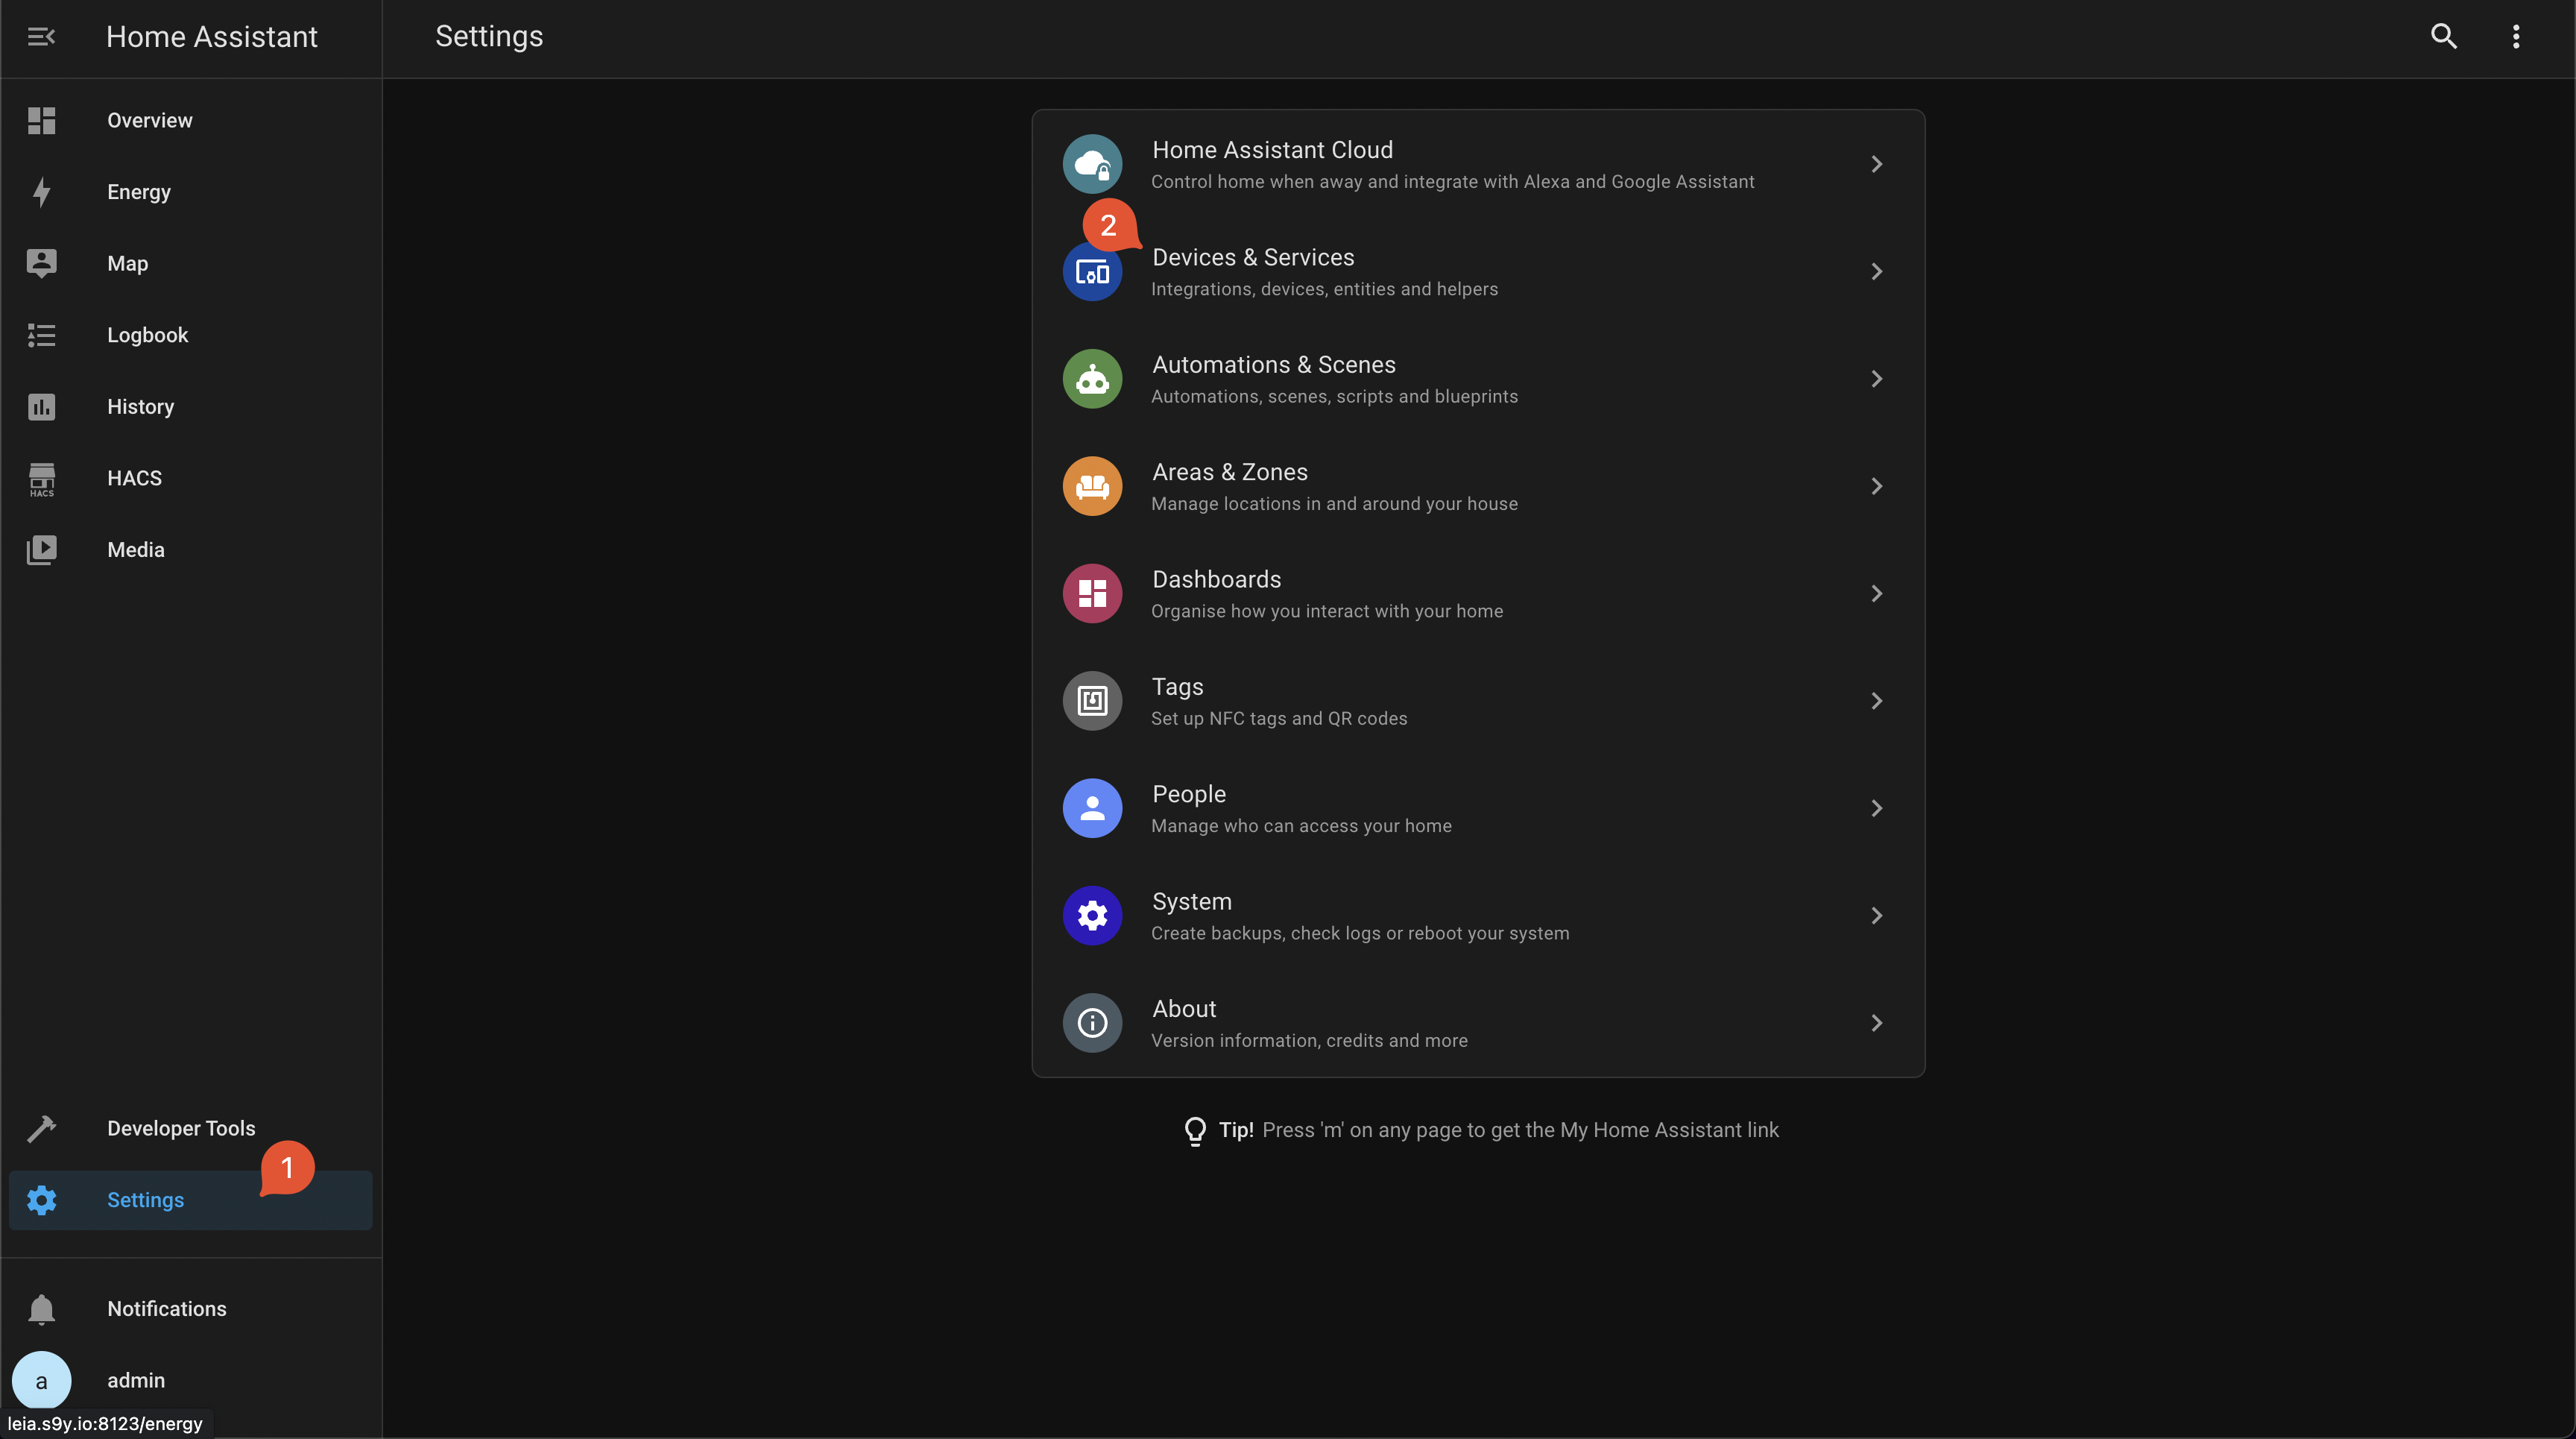Click the Notifications bell icon
This screenshot has width=2576, height=1439.
41,1309
